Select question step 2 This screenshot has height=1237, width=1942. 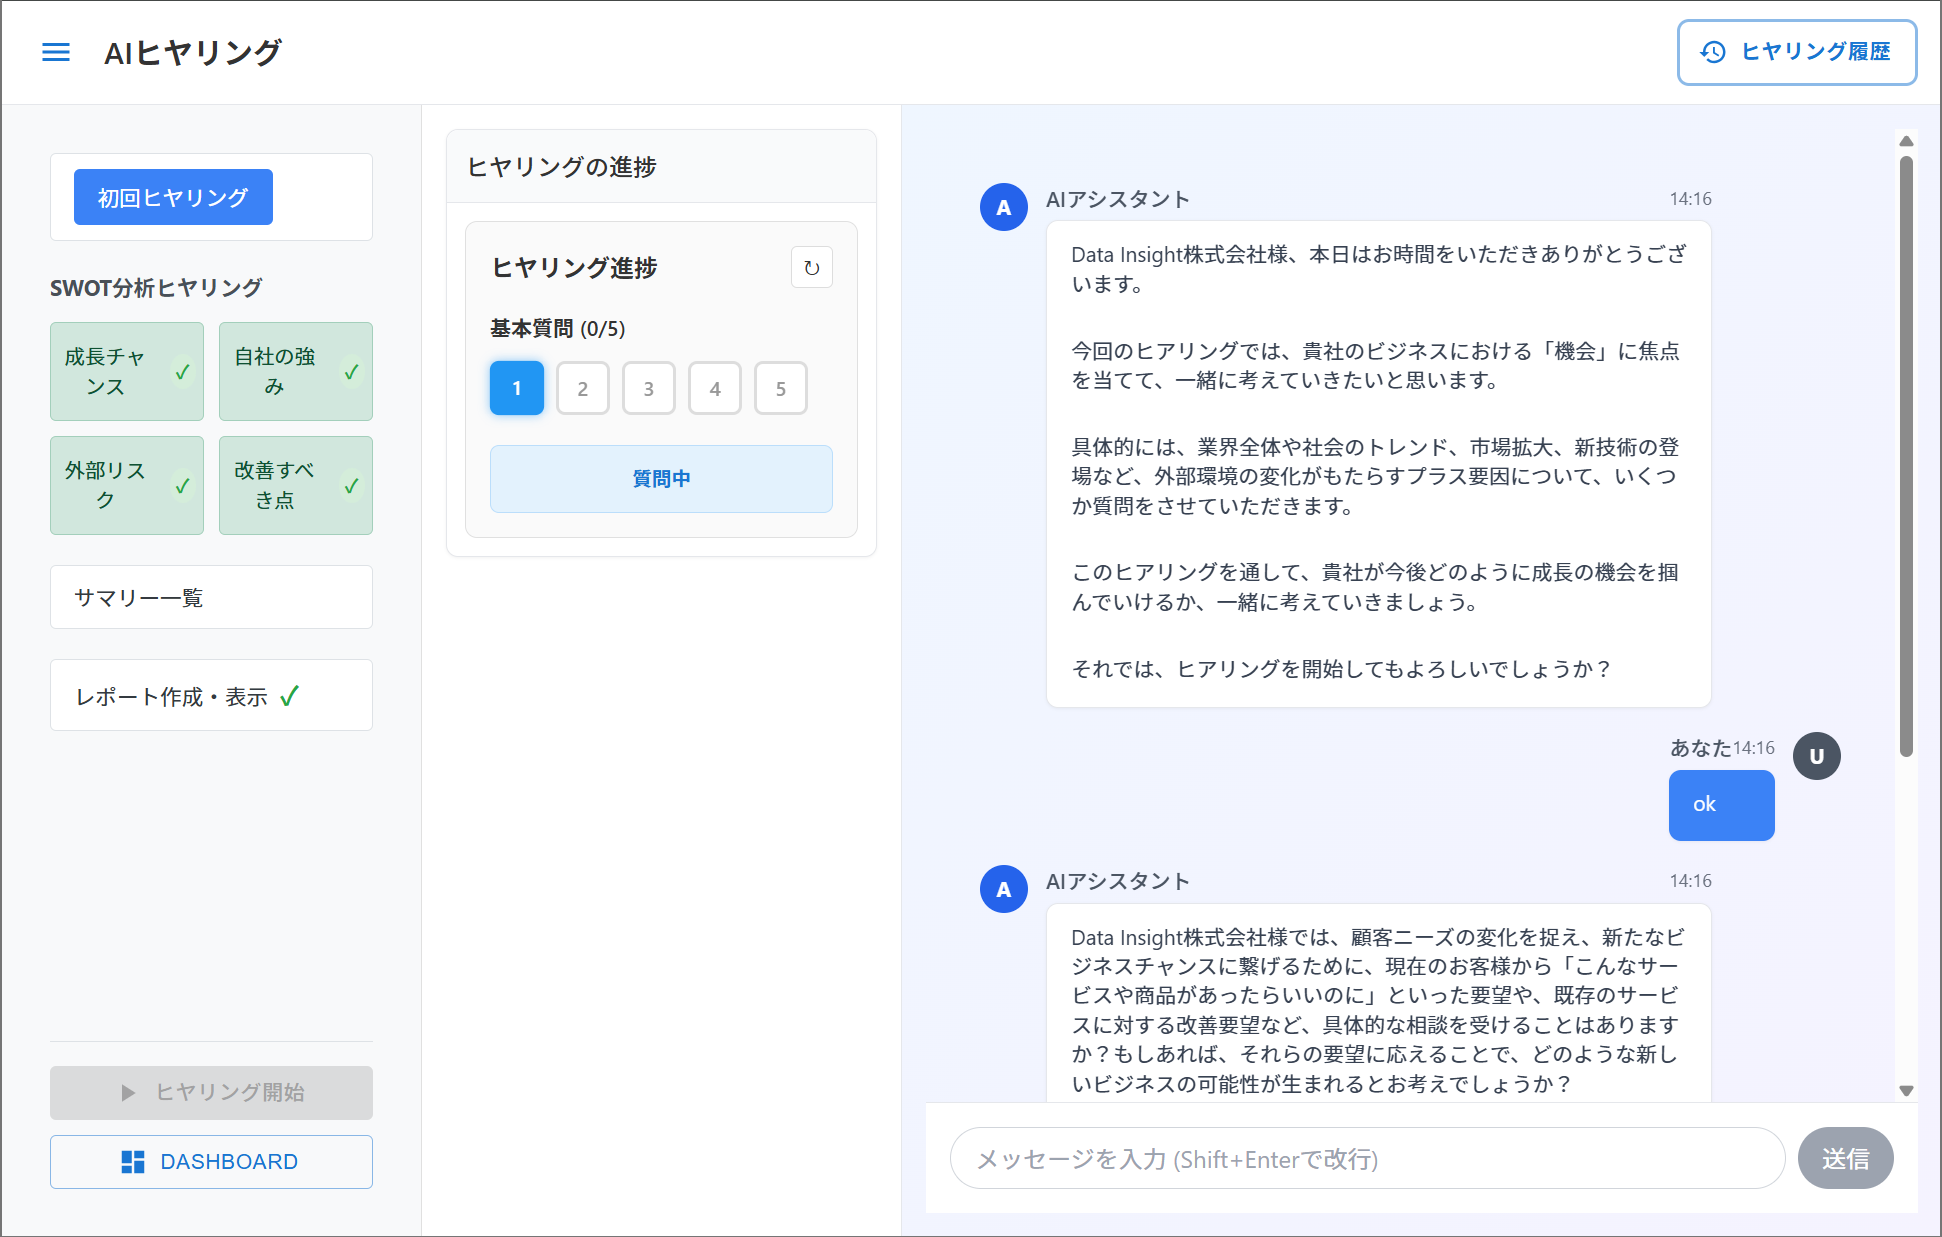pos(582,388)
